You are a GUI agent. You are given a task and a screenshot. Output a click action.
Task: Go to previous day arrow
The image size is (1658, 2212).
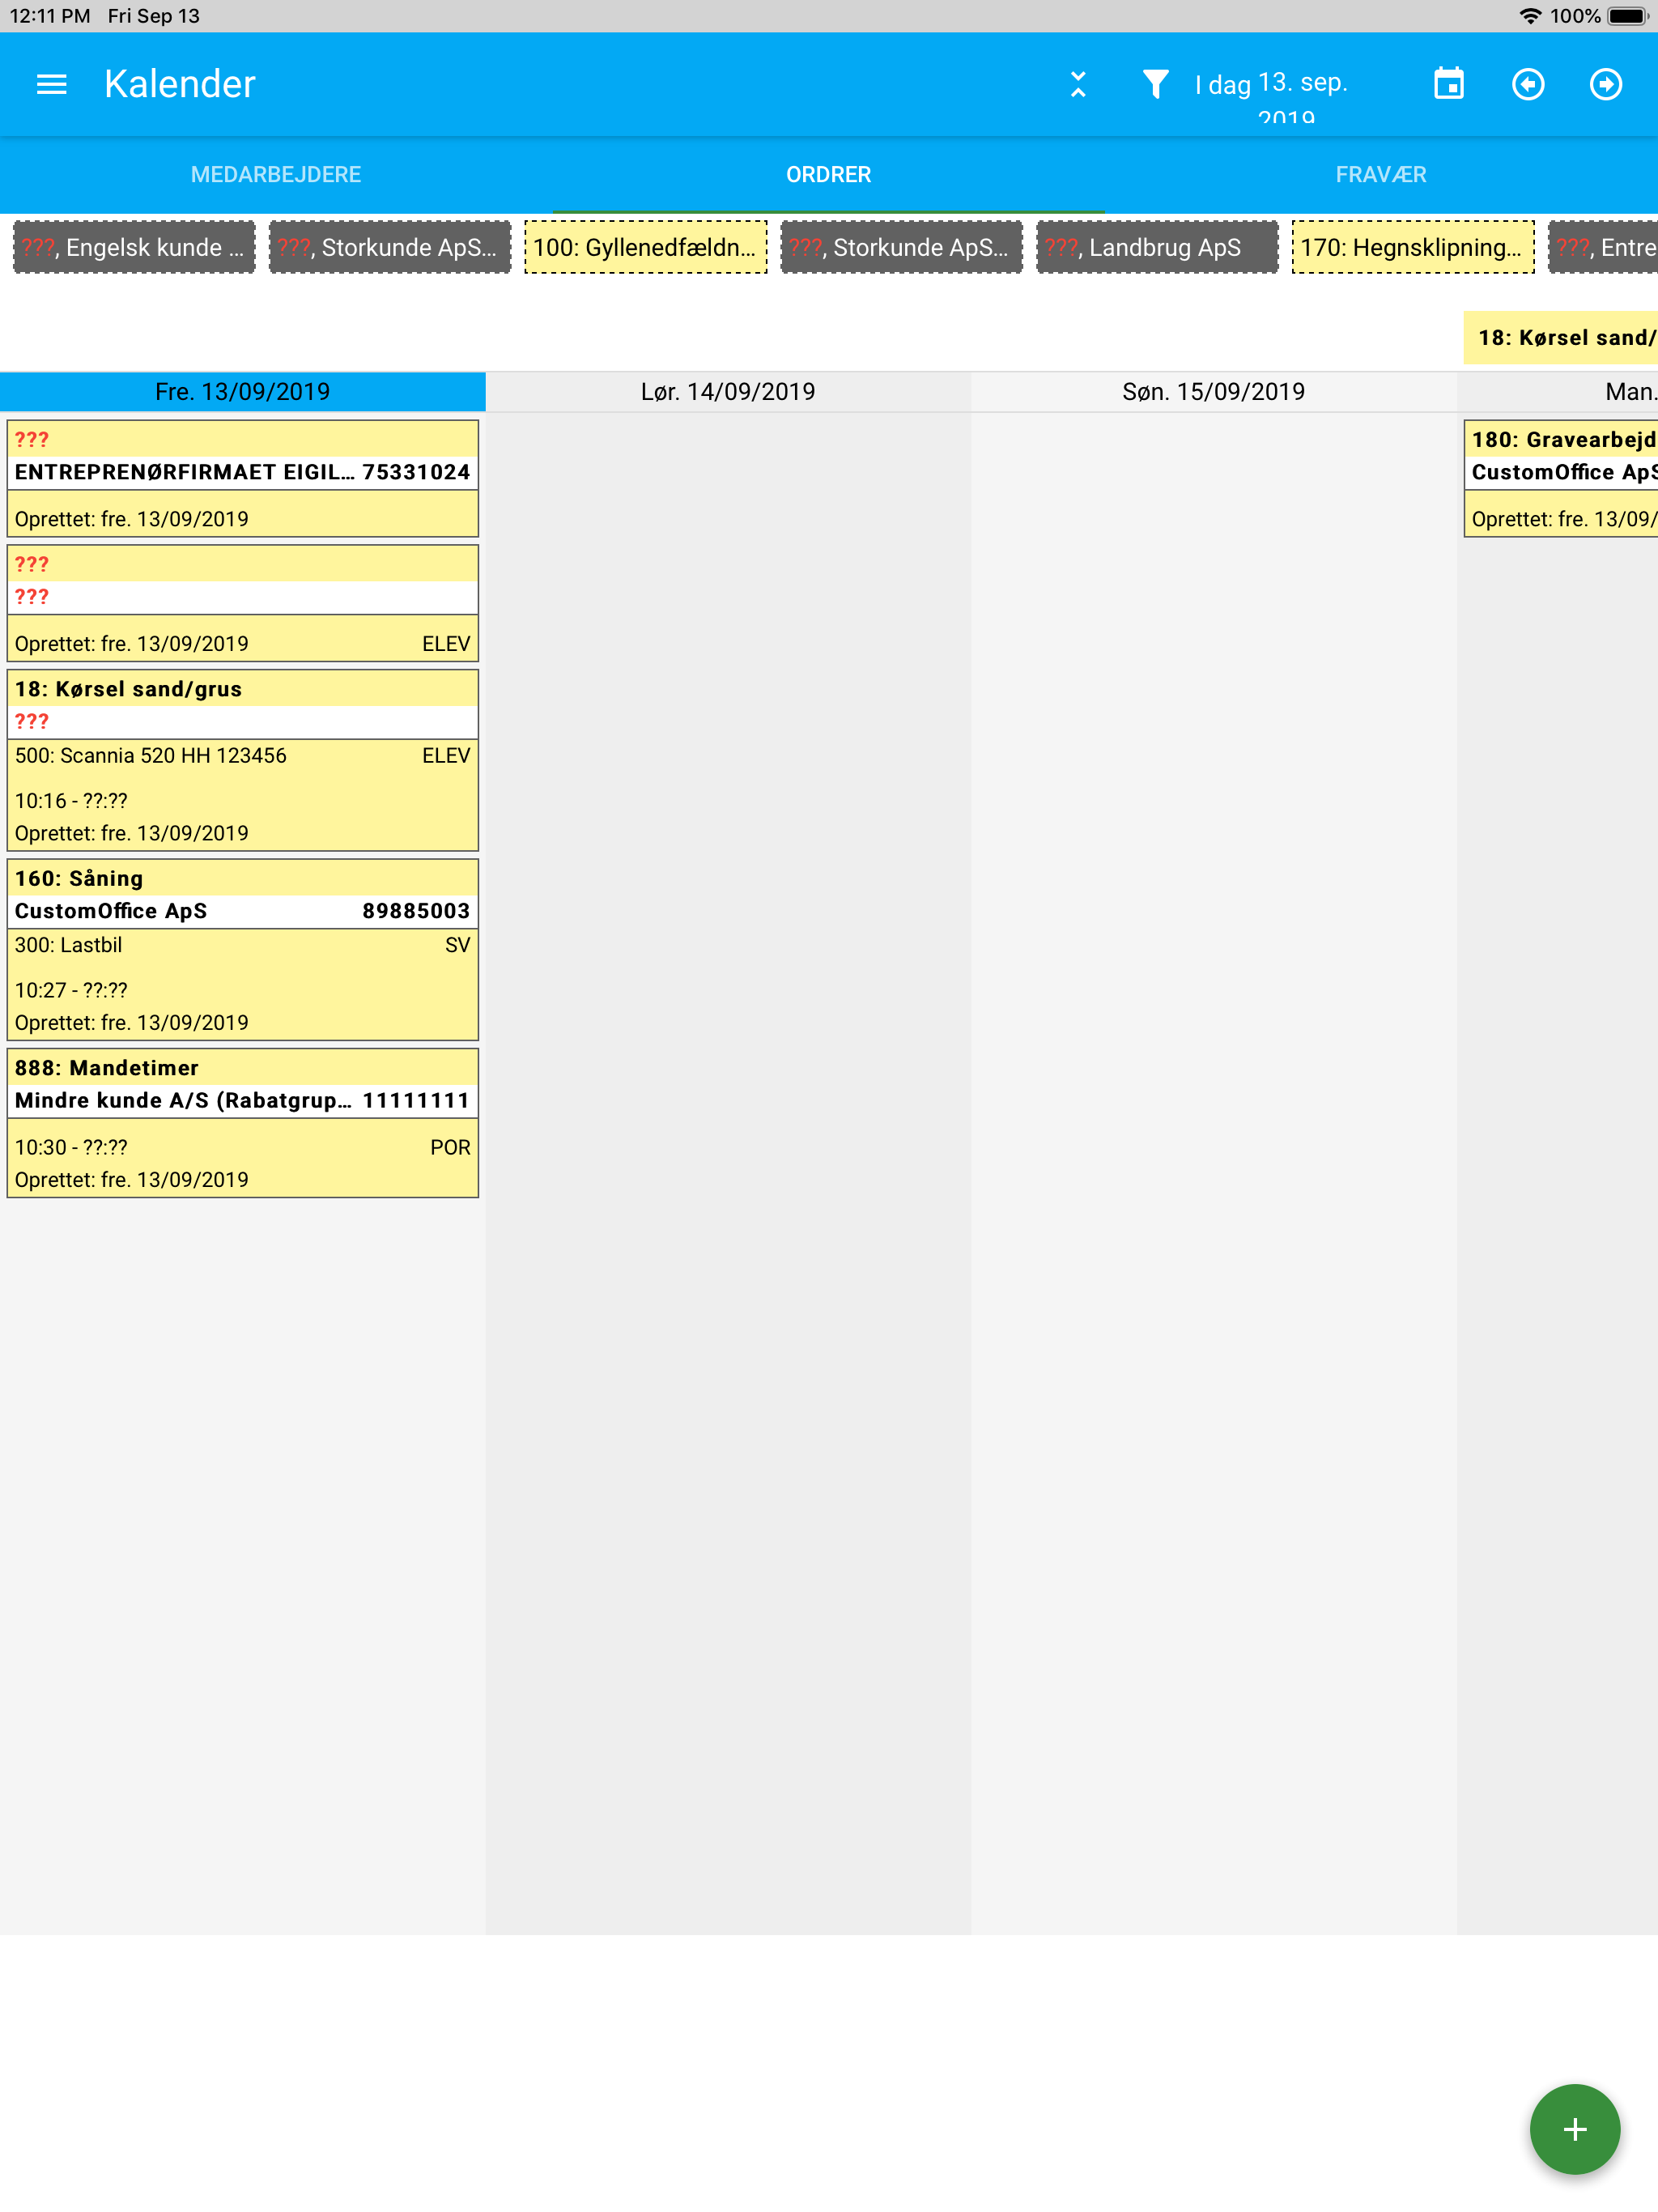[1527, 84]
